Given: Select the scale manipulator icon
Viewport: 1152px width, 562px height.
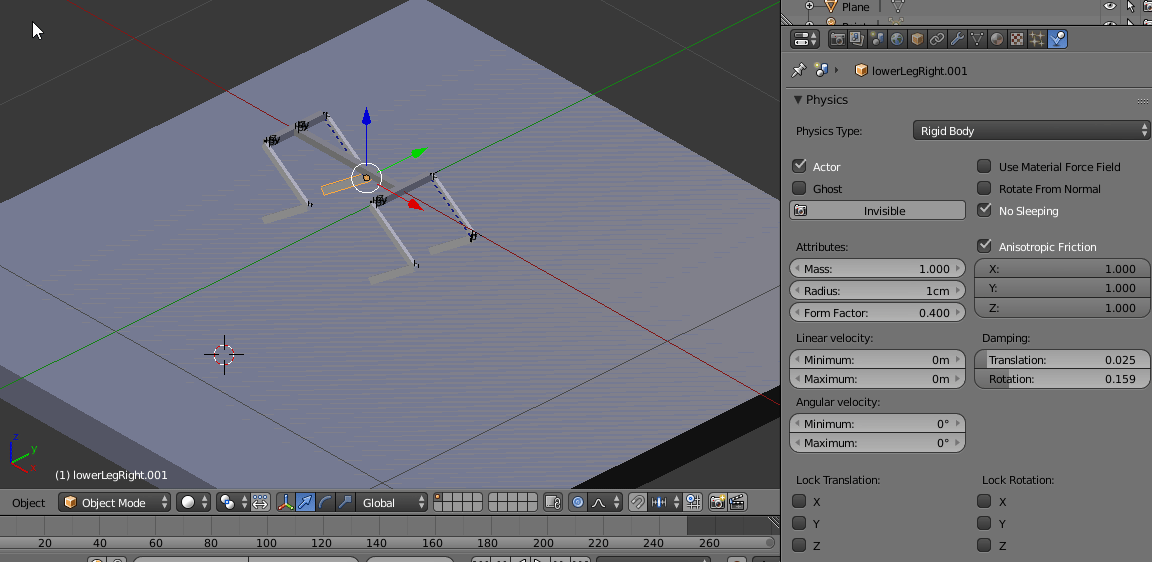Looking at the screenshot, I should pos(345,502).
